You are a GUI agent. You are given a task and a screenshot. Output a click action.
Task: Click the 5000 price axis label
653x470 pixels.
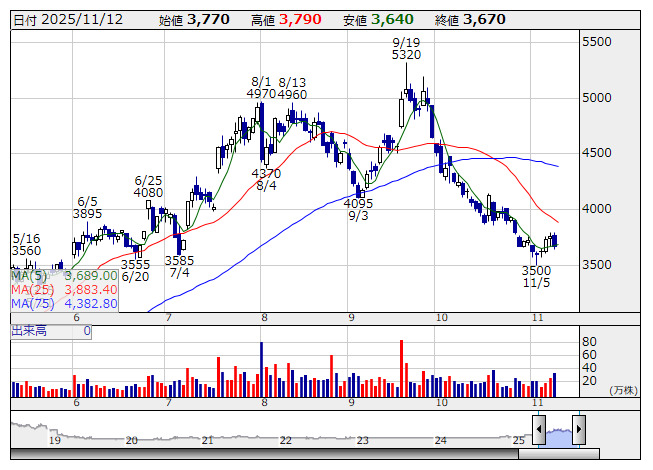click(x=597, y=98)
